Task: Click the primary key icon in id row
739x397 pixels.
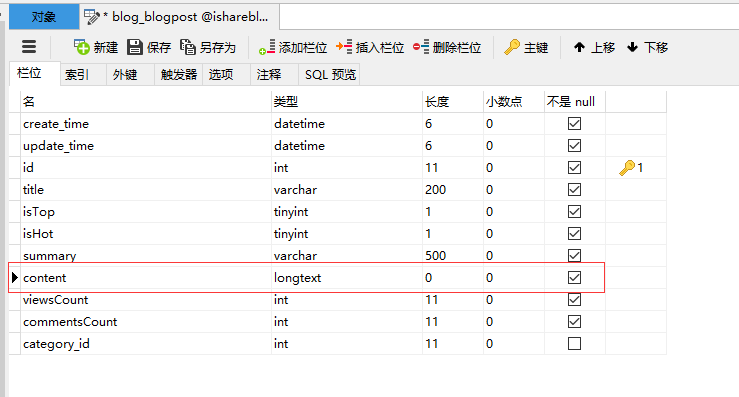Action: [627, 168]
